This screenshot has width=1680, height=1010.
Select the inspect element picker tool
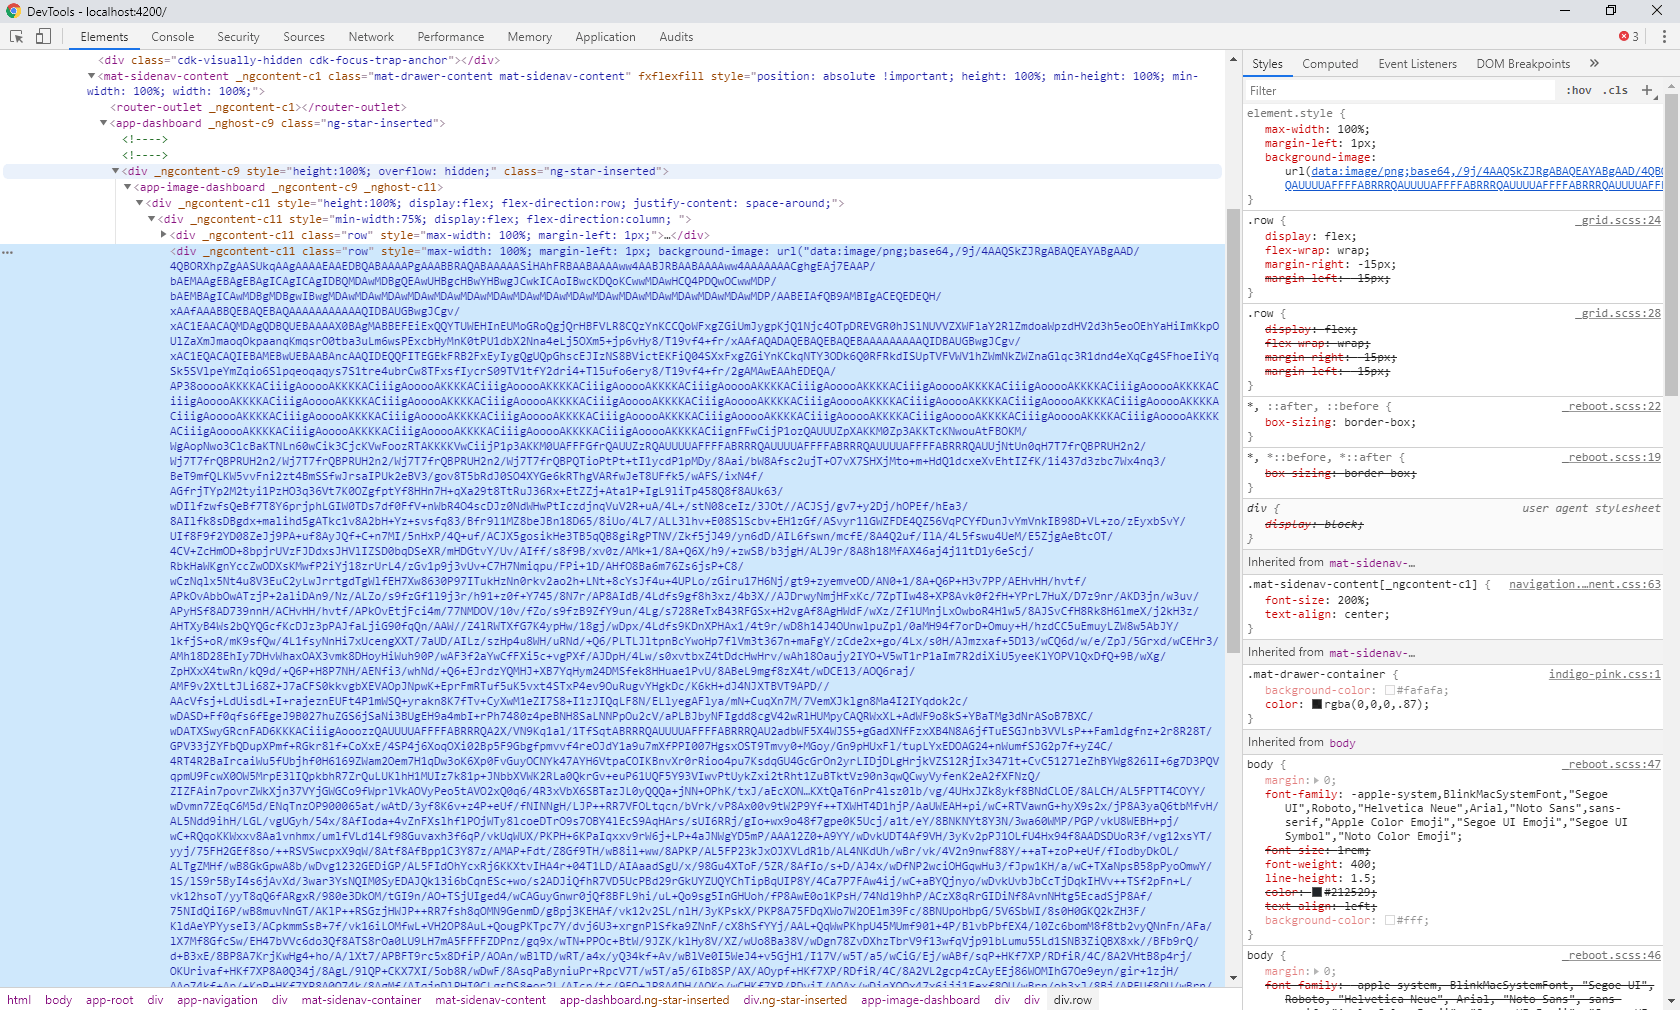click(15, 36)
